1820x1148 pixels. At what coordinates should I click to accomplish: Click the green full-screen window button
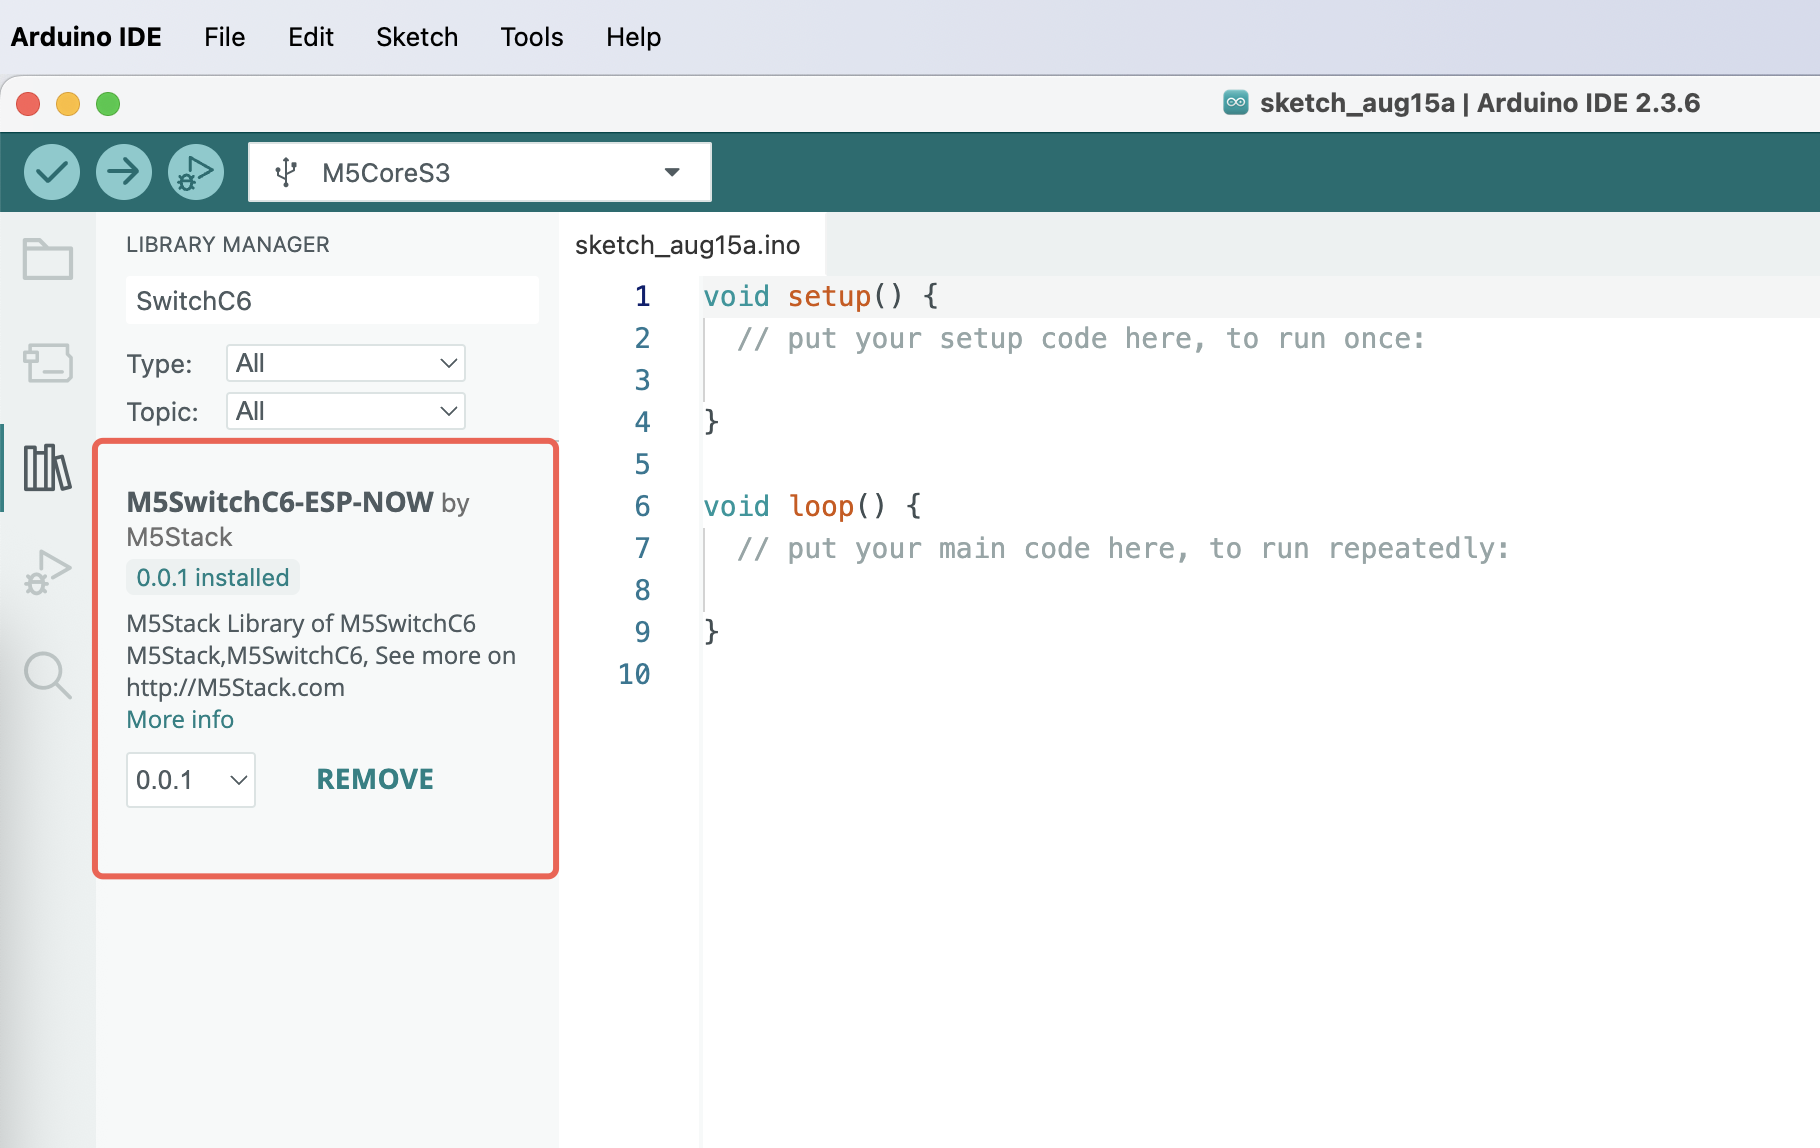tap(108, 103)
